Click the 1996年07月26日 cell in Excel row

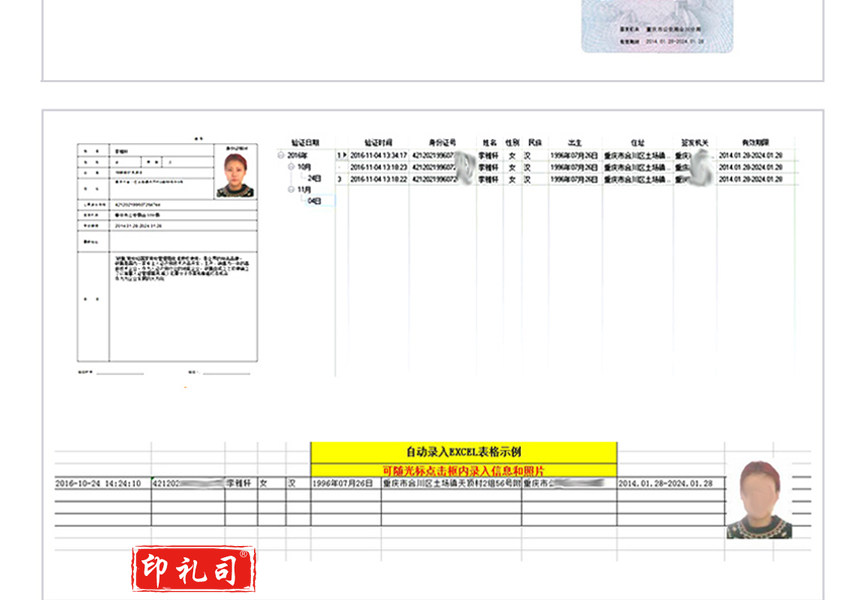point(344,484)
